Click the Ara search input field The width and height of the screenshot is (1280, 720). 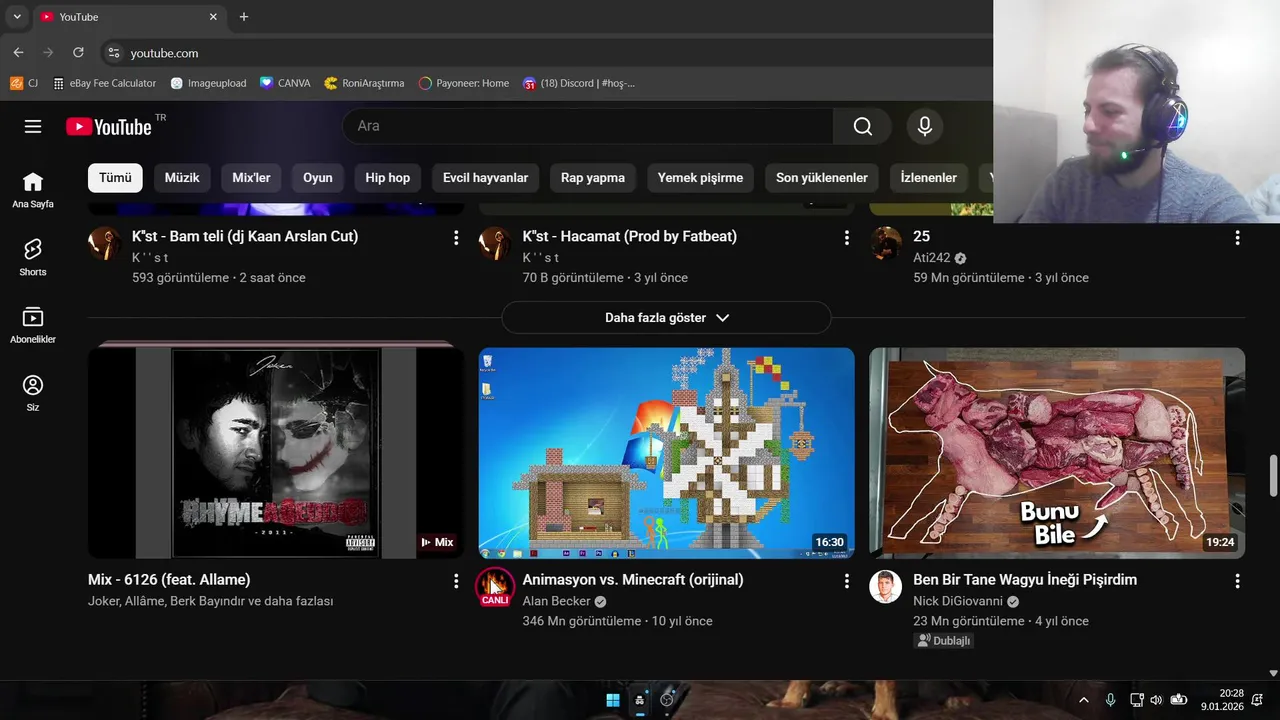pyautogui.click(x=590, y=126)
